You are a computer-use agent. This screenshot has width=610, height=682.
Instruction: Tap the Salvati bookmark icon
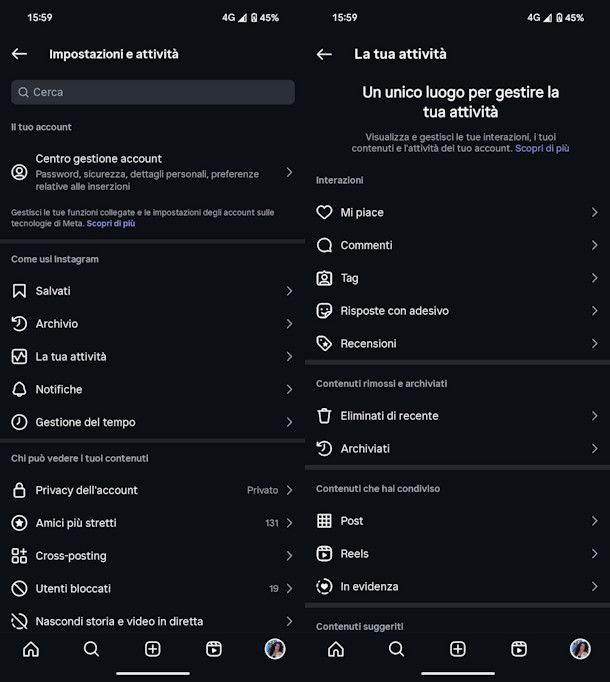coord(19,291)
